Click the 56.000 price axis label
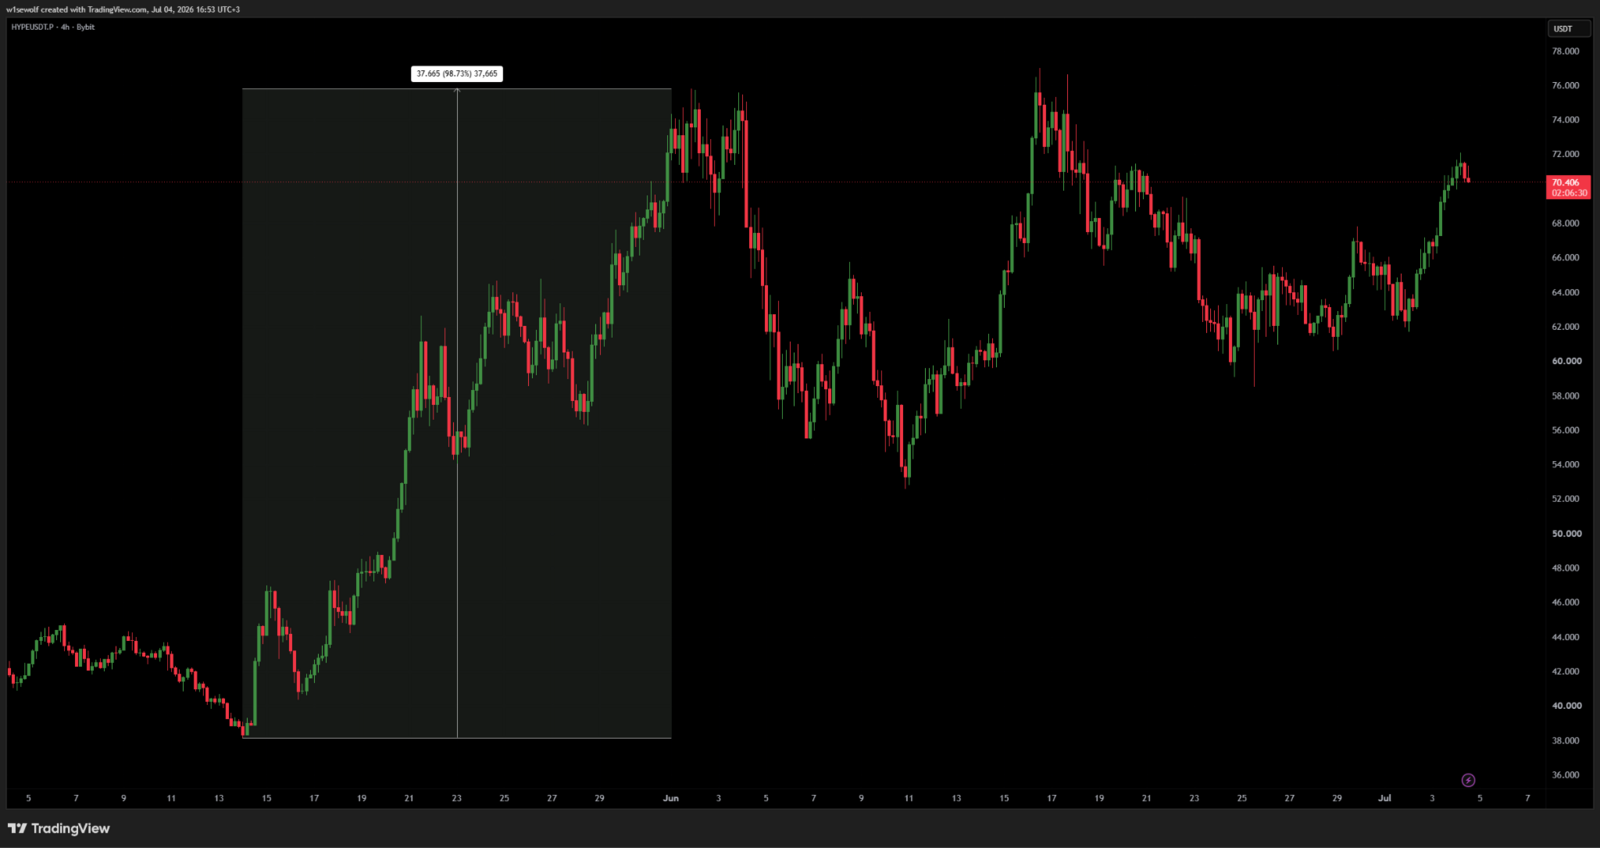The width and height of the screenshot is (1600, 848). pyautogui.click(x=1565, y=430)
